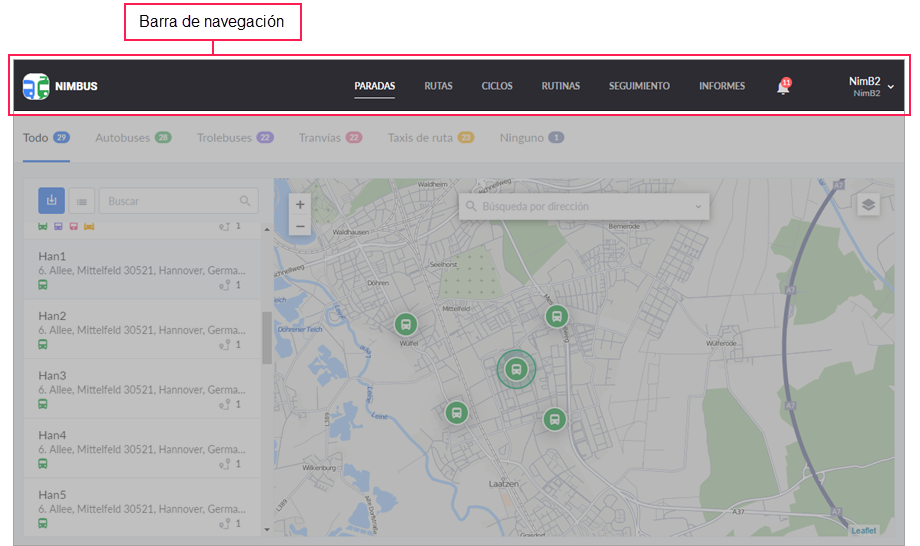This screenshot has width=920, height=546.
Task: Click the blue import stops button
Action: click(51, 201)
